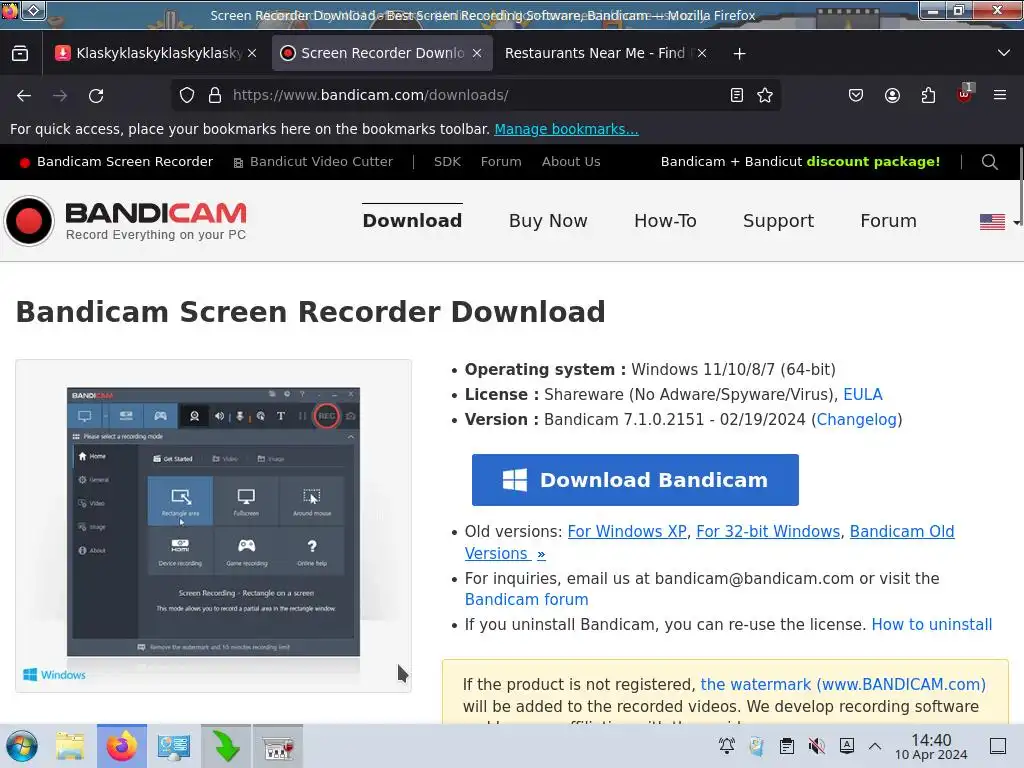Viewport: 1024px width, 768px height.
Task: Open Pocket save icon
Action: [x=856, y=95]
